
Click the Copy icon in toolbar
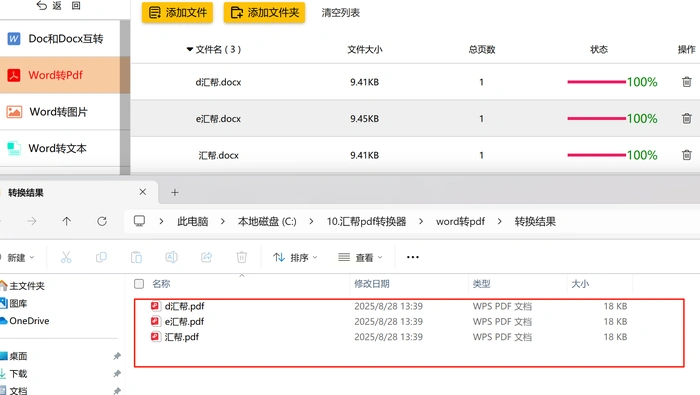pyautogui.click(x=101, y=257)
